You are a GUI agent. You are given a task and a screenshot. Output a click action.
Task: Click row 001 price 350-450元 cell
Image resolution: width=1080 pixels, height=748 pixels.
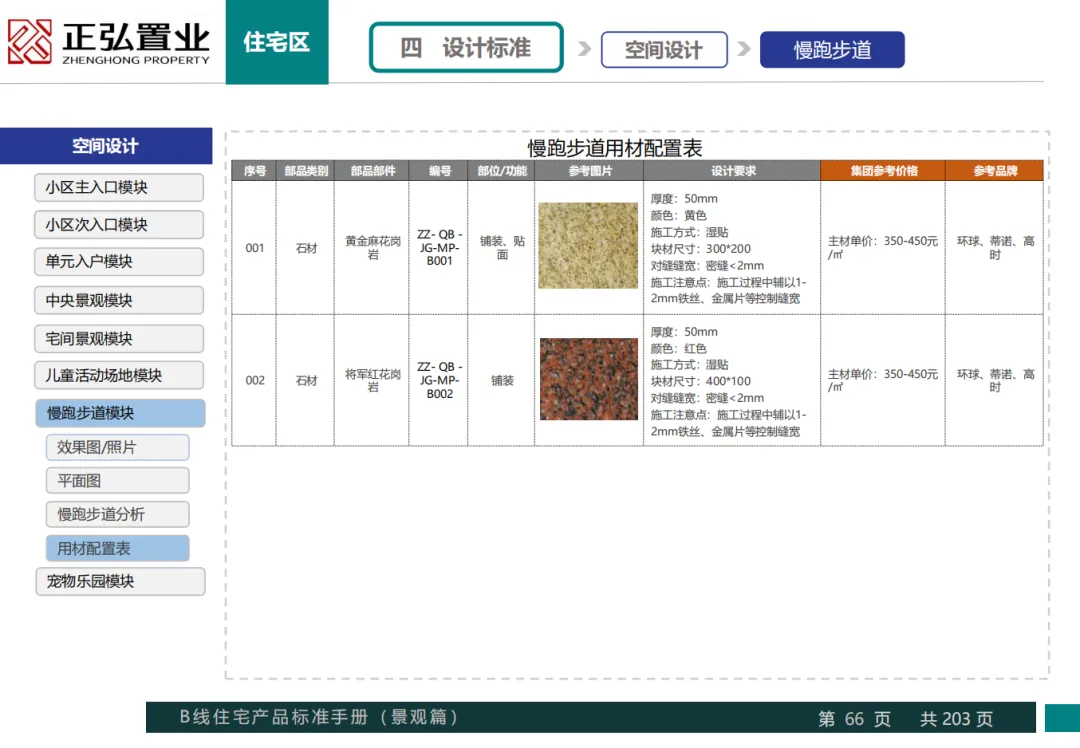[882, 248]
